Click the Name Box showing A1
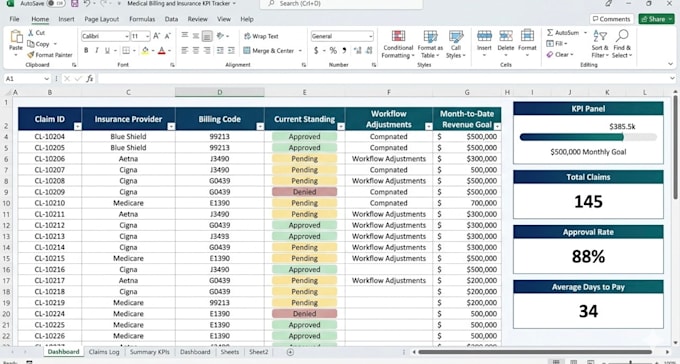This screenshot has height=364, width=680. click(27, 79)
